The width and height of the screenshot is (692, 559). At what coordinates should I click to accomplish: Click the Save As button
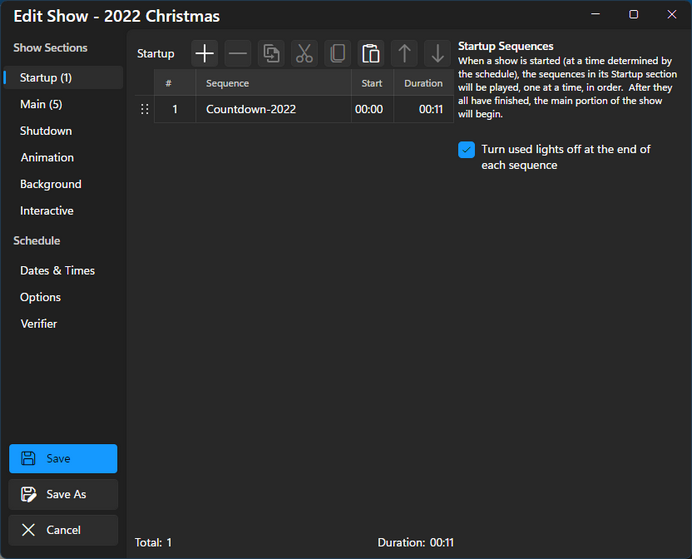(63, 494)
